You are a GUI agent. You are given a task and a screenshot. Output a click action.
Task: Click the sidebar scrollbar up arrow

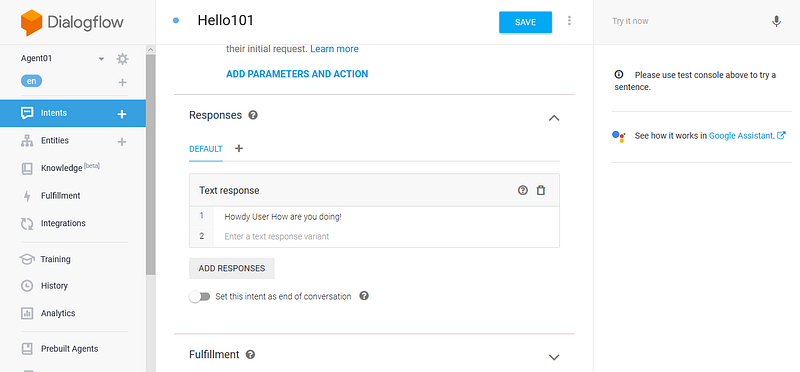click(x=151, y=49)
